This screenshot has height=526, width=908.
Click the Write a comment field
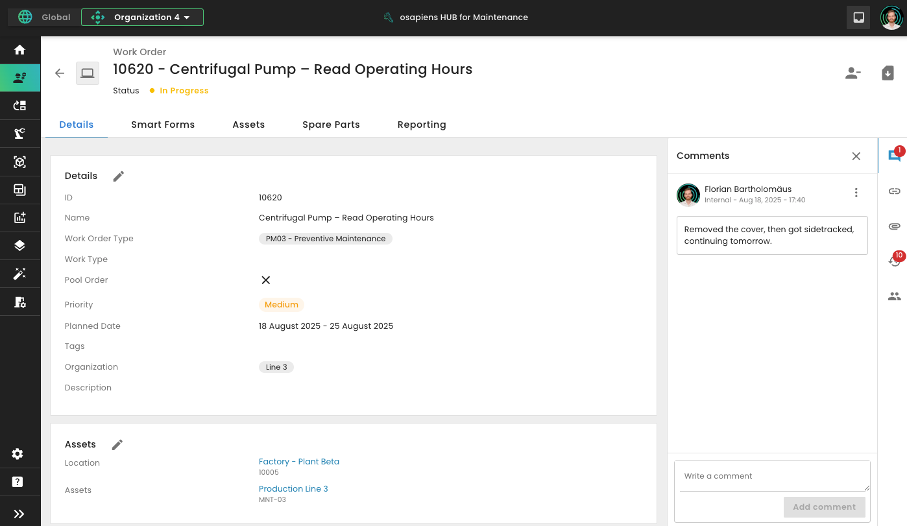[771, 476]
